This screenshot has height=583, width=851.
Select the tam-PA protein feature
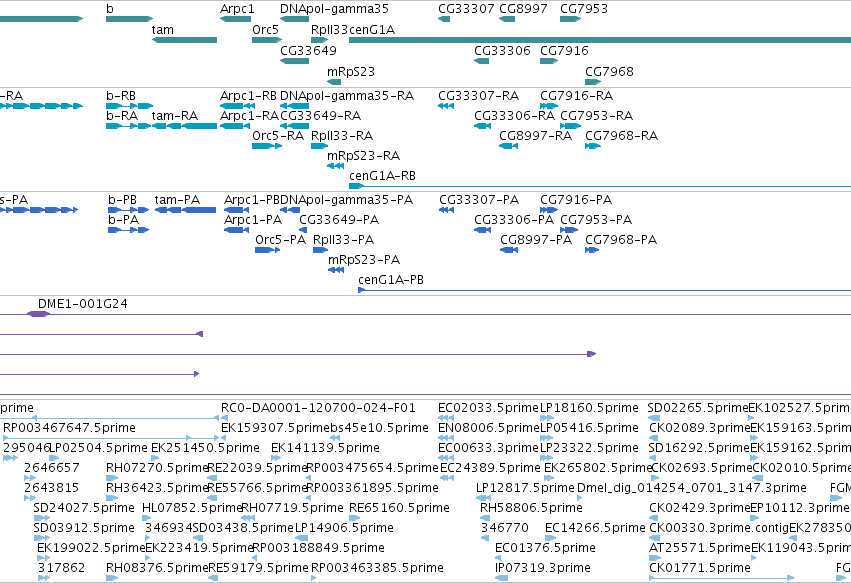coord(186,210)
